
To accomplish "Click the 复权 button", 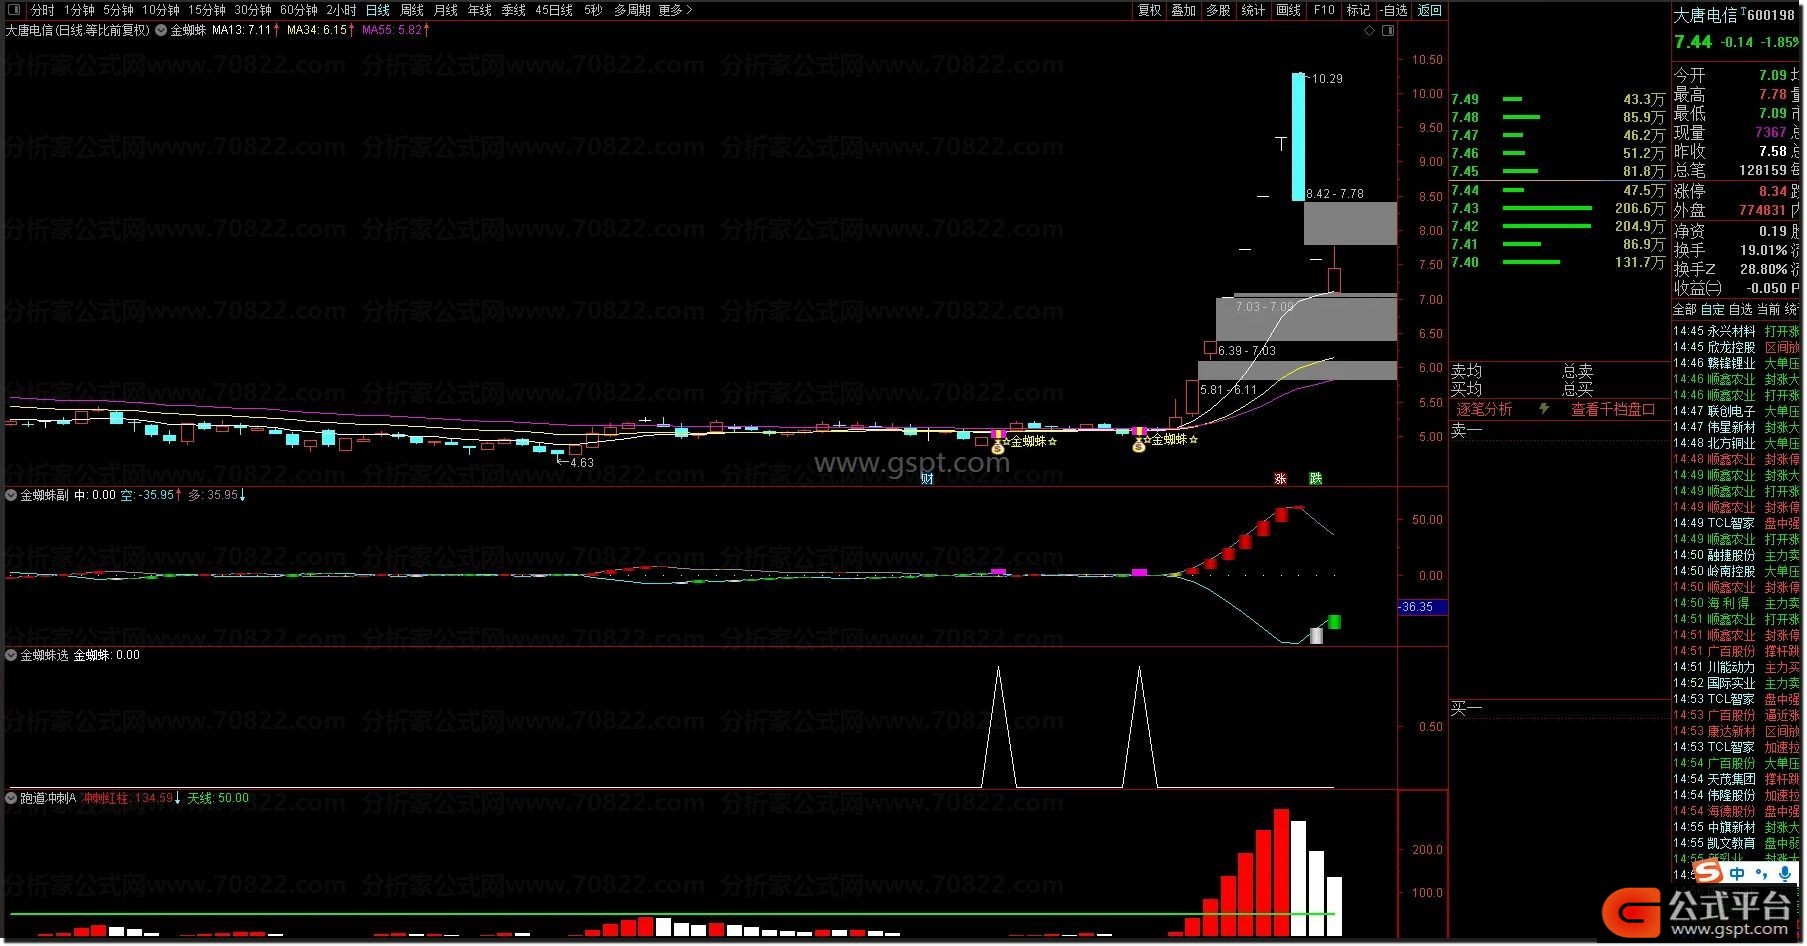I will [1150, 10].
